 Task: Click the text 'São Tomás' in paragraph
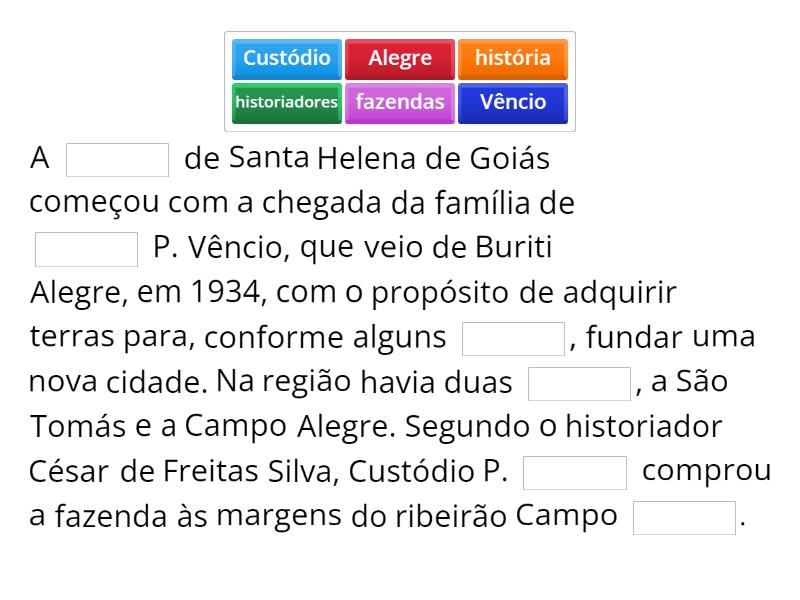click(702, 382)
